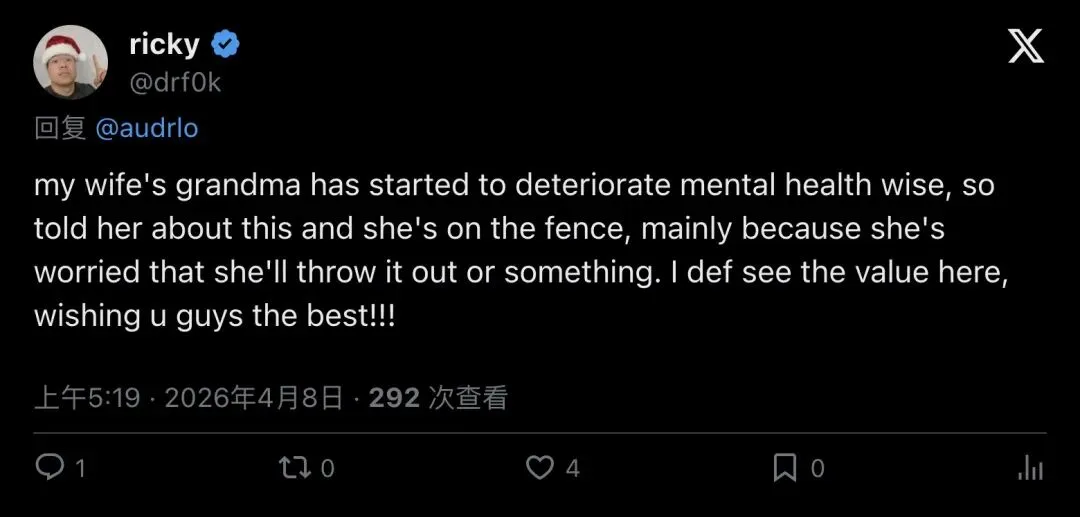Click the blue verified badge next to ricky

point(226,45)
